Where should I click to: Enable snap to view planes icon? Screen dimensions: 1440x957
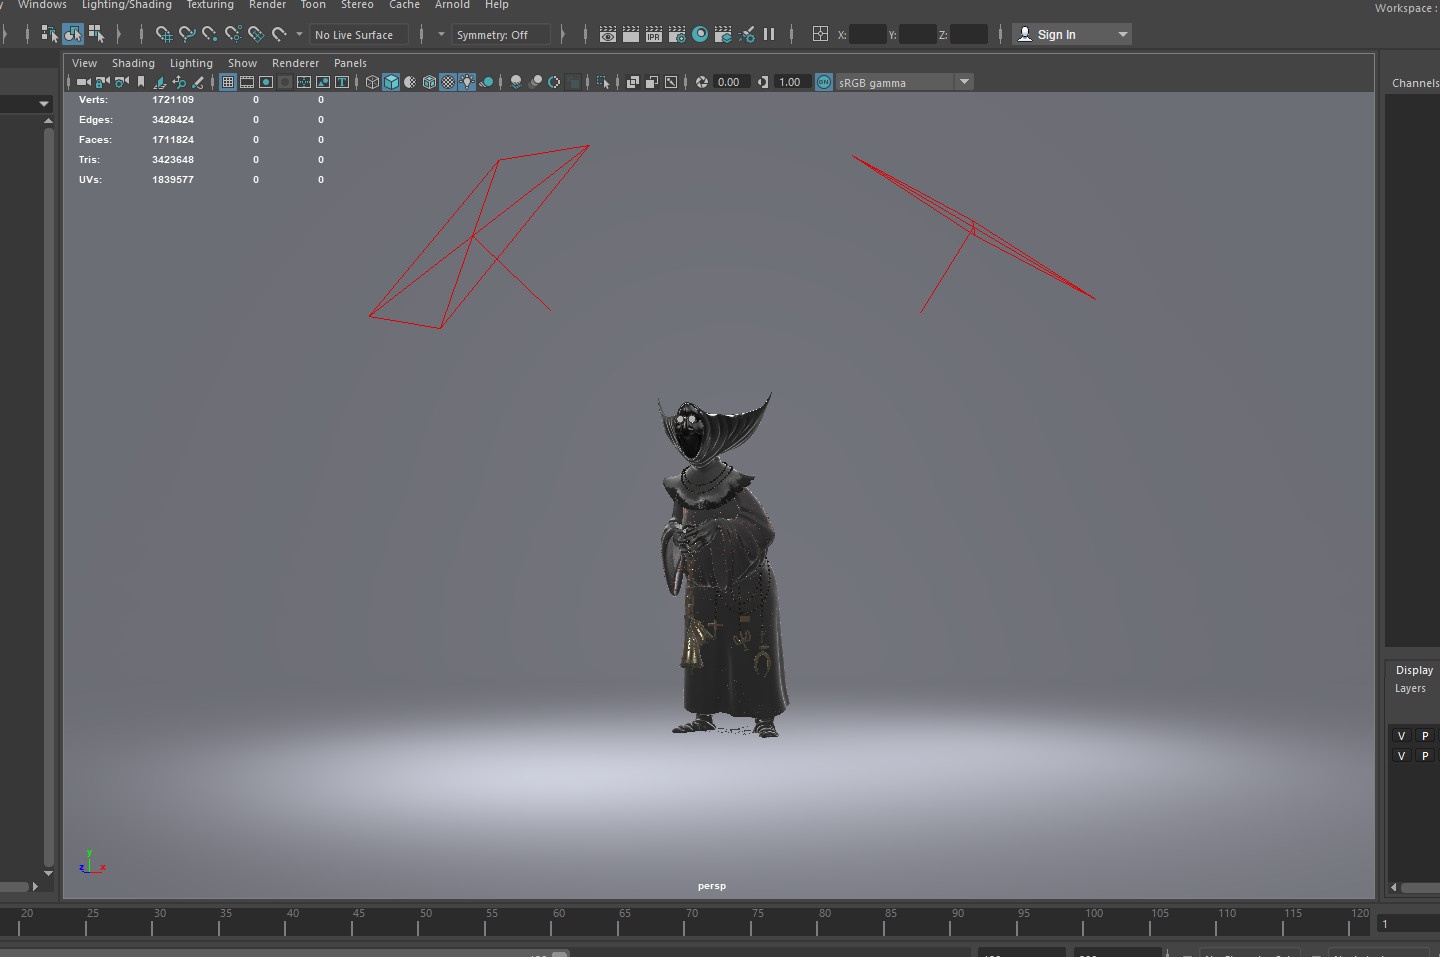pyautogui.click(x=256, y=34)
